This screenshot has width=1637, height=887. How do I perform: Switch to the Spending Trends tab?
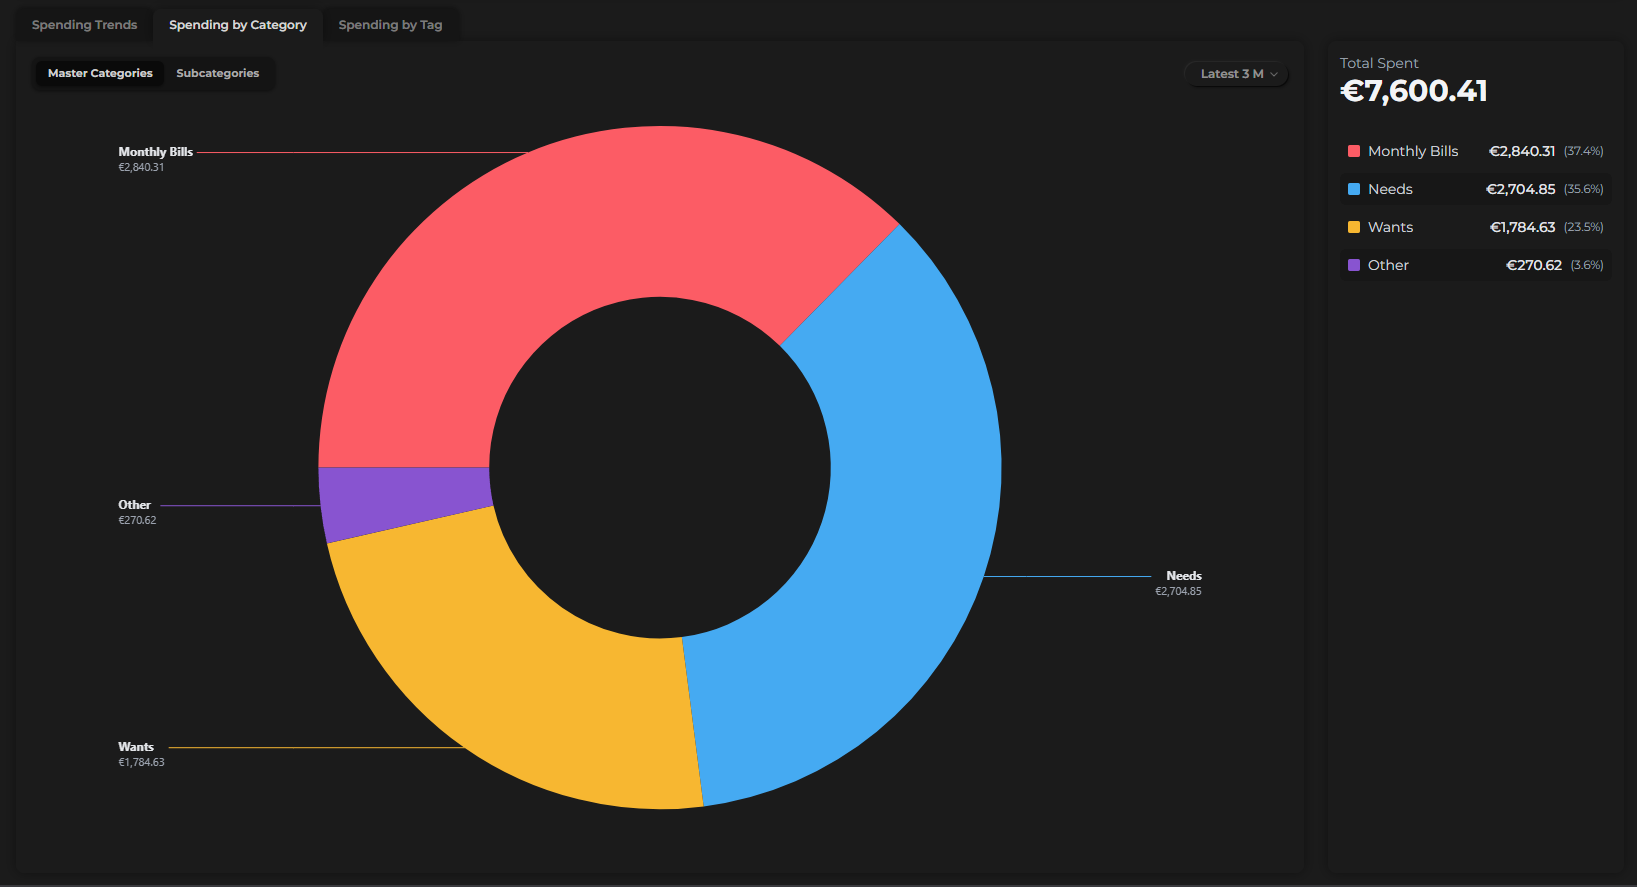[84, 25]
